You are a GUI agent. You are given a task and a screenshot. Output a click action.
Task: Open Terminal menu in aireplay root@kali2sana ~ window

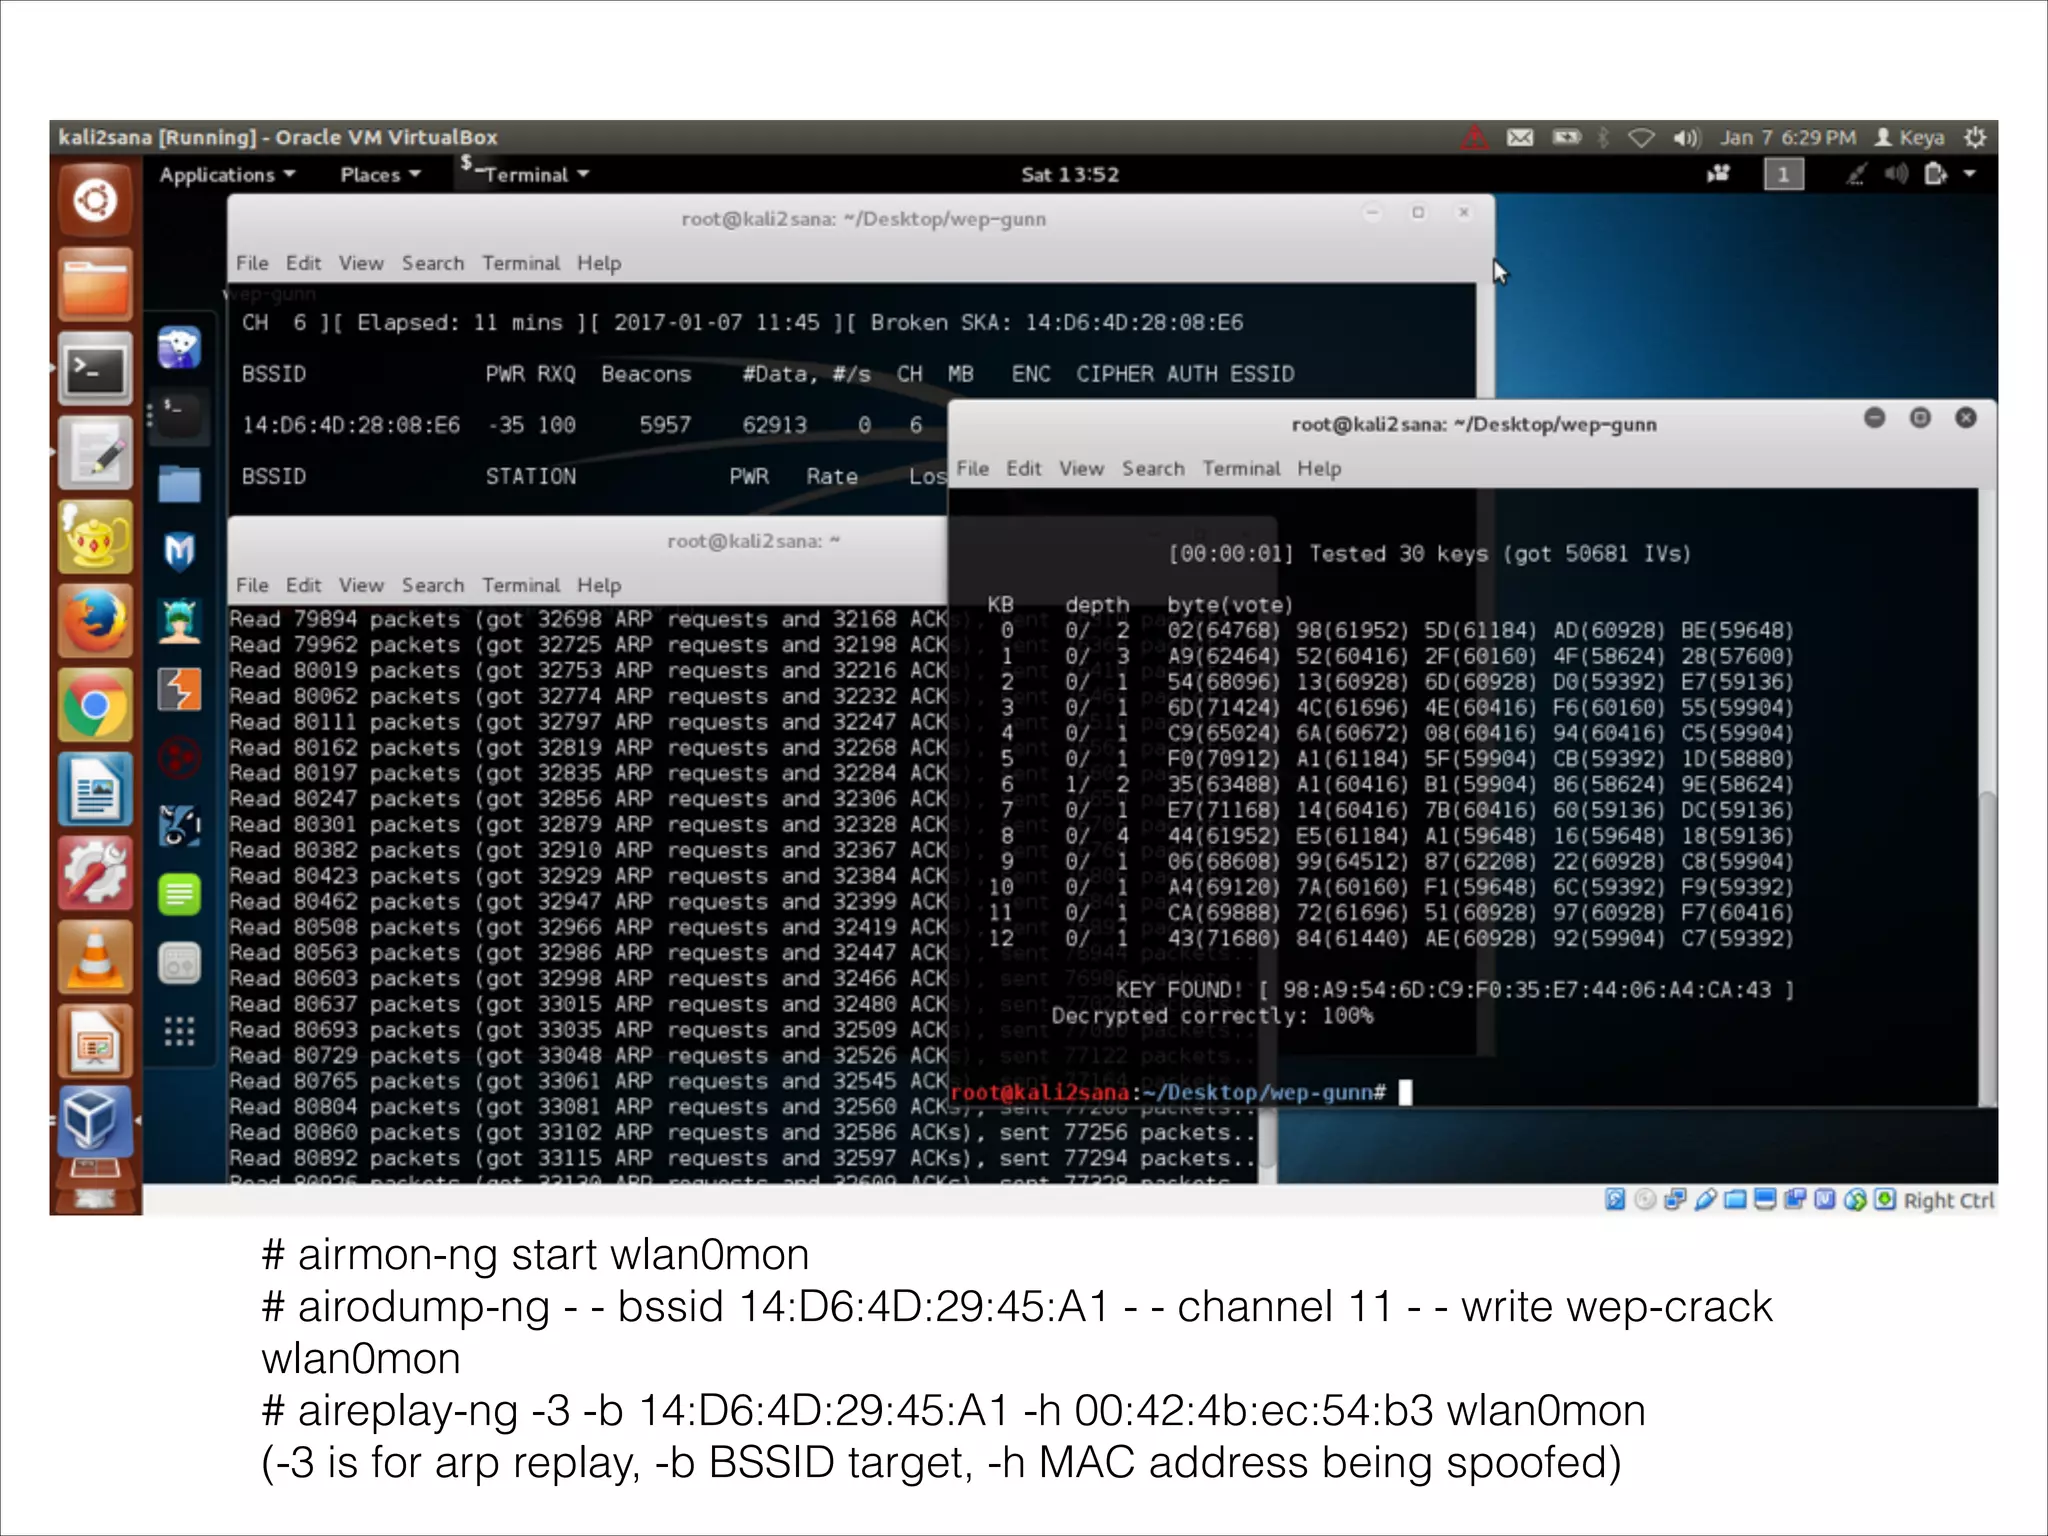tap(521, 585)
